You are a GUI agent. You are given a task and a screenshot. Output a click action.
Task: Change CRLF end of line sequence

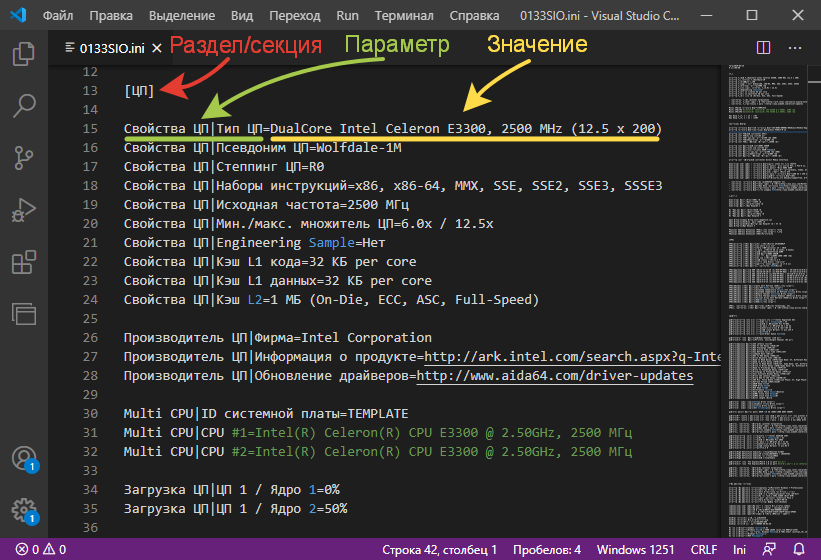[706, 550]
